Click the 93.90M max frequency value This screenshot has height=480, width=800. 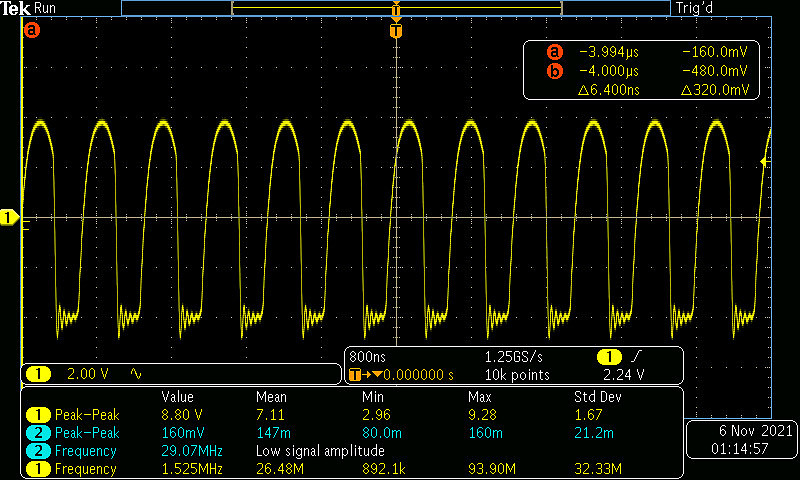[492, 469]
